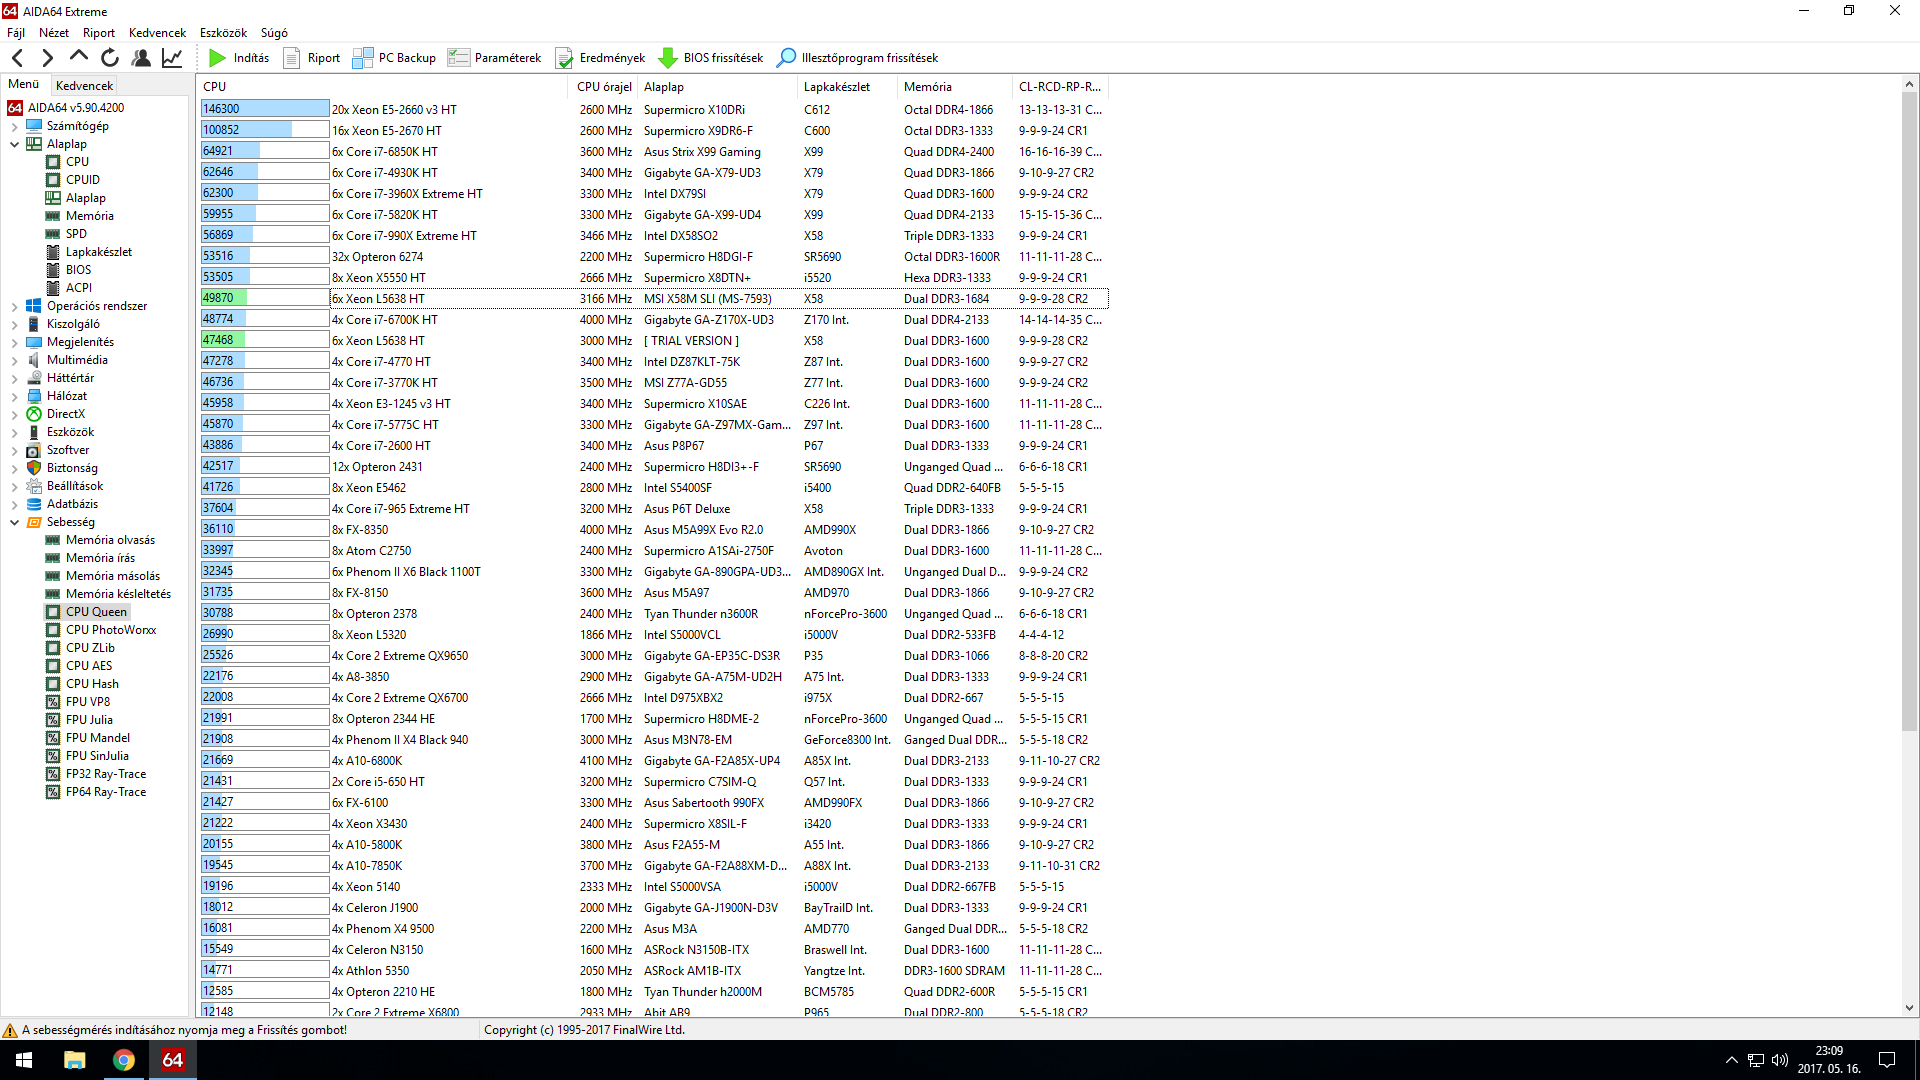Select the 6x Xeon L5638 HT 3166 MHz row
Image resolution: width=1920 pixels, height=1080 pixels.
(654, 299)
